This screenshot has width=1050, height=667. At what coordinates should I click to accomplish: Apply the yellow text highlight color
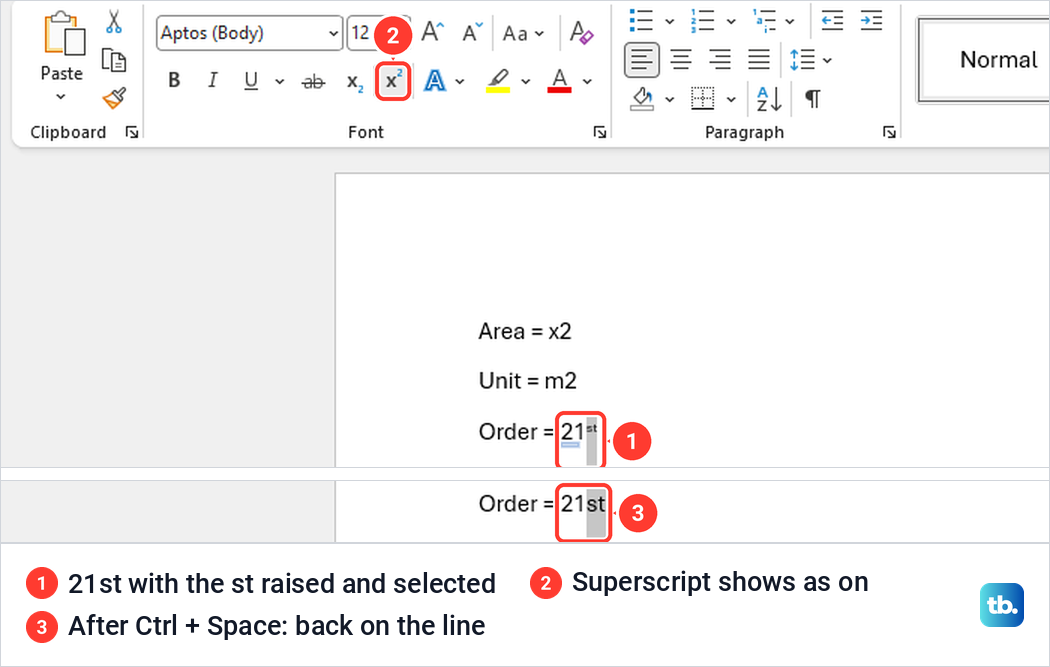click(498, 80)
